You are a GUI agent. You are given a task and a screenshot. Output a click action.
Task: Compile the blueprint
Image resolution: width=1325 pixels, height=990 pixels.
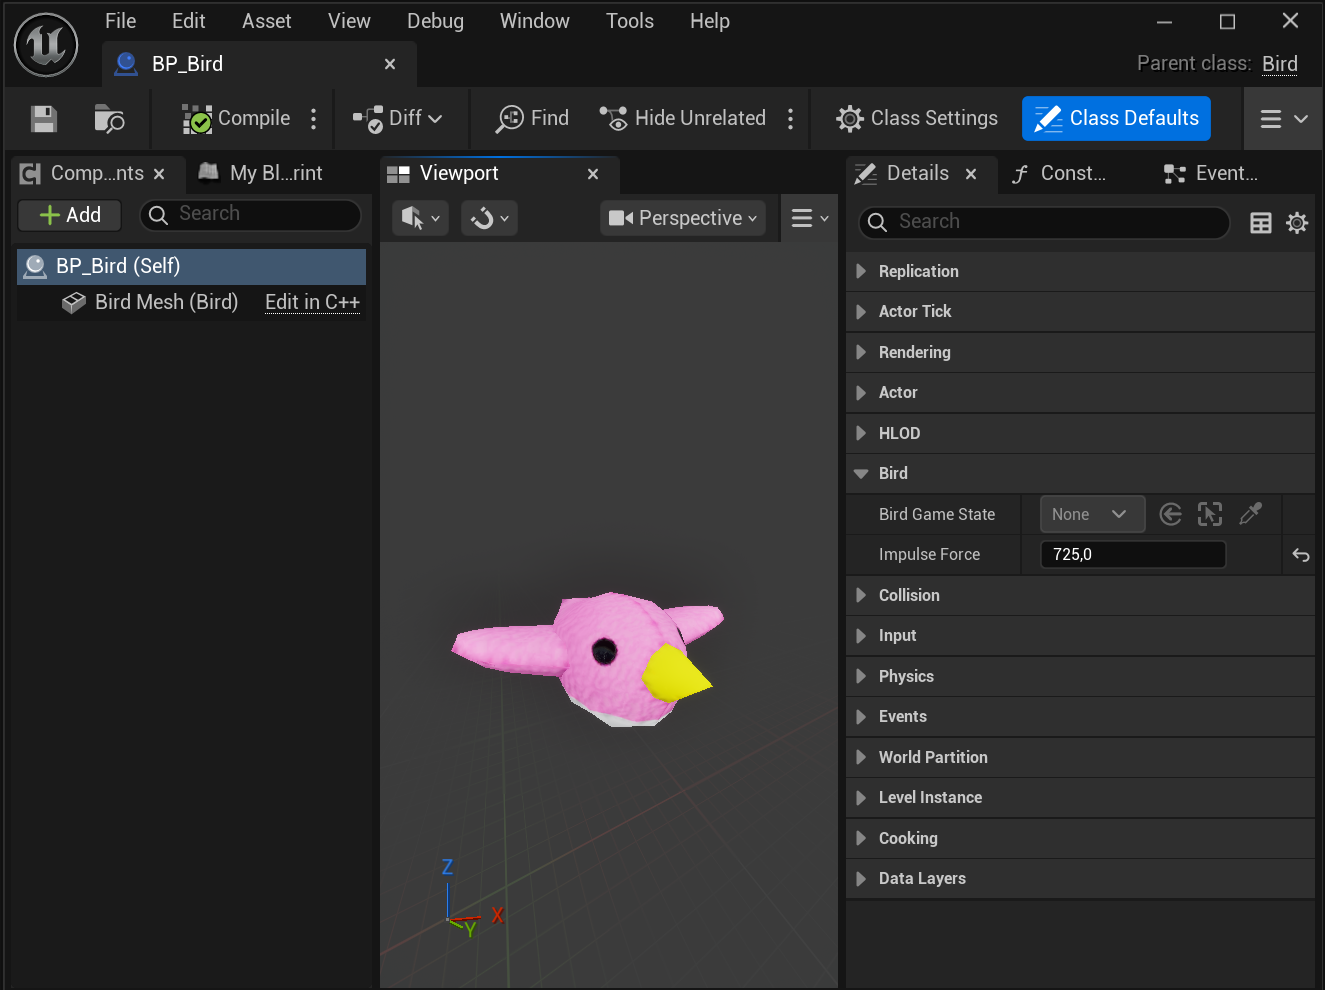pos(236,119)
